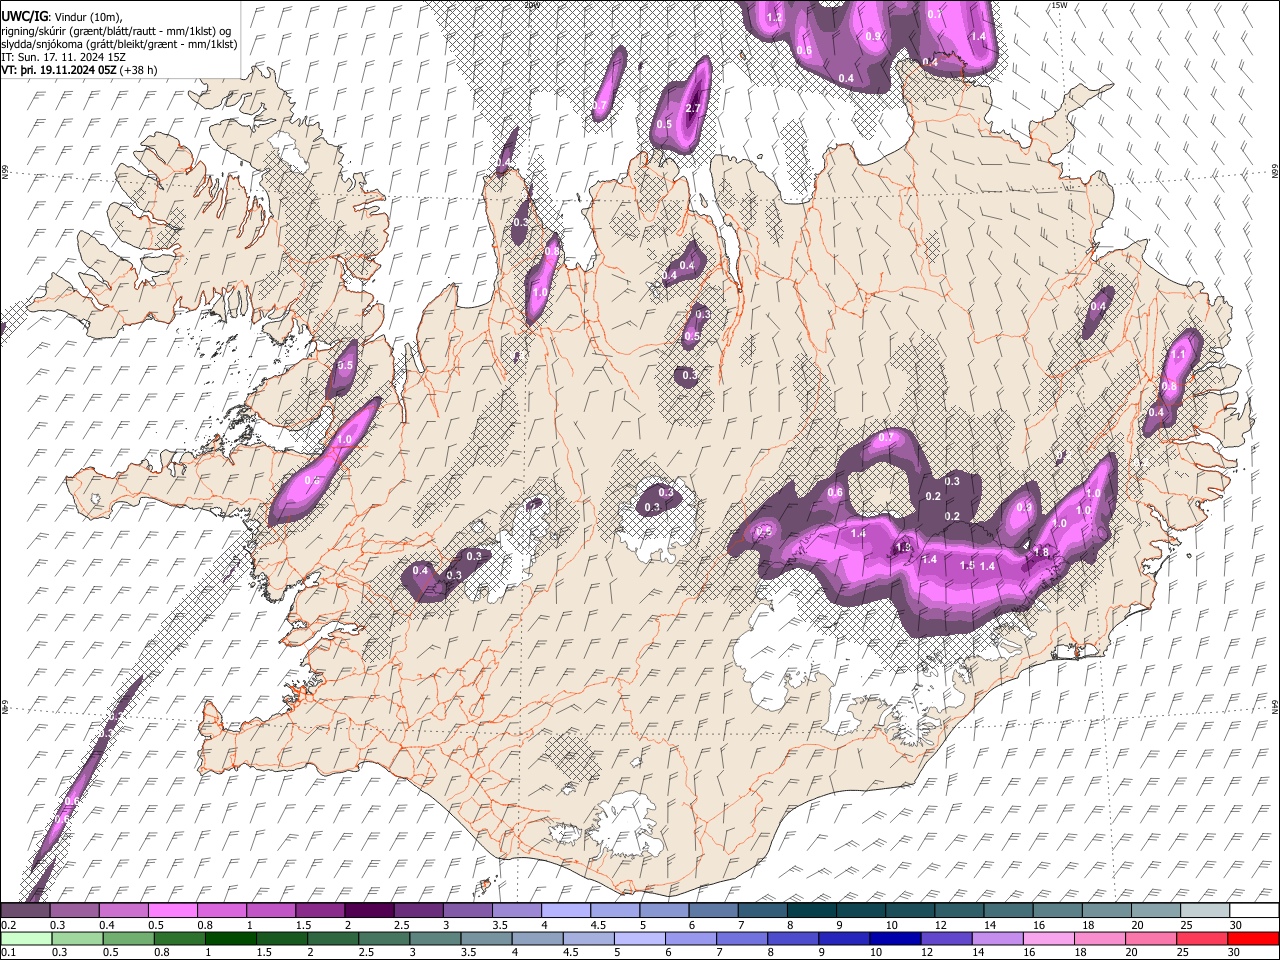Click the 'UWC/IG: Vindur (10m)' title text
The image size is (1280, 960).
tap(61, 16)
